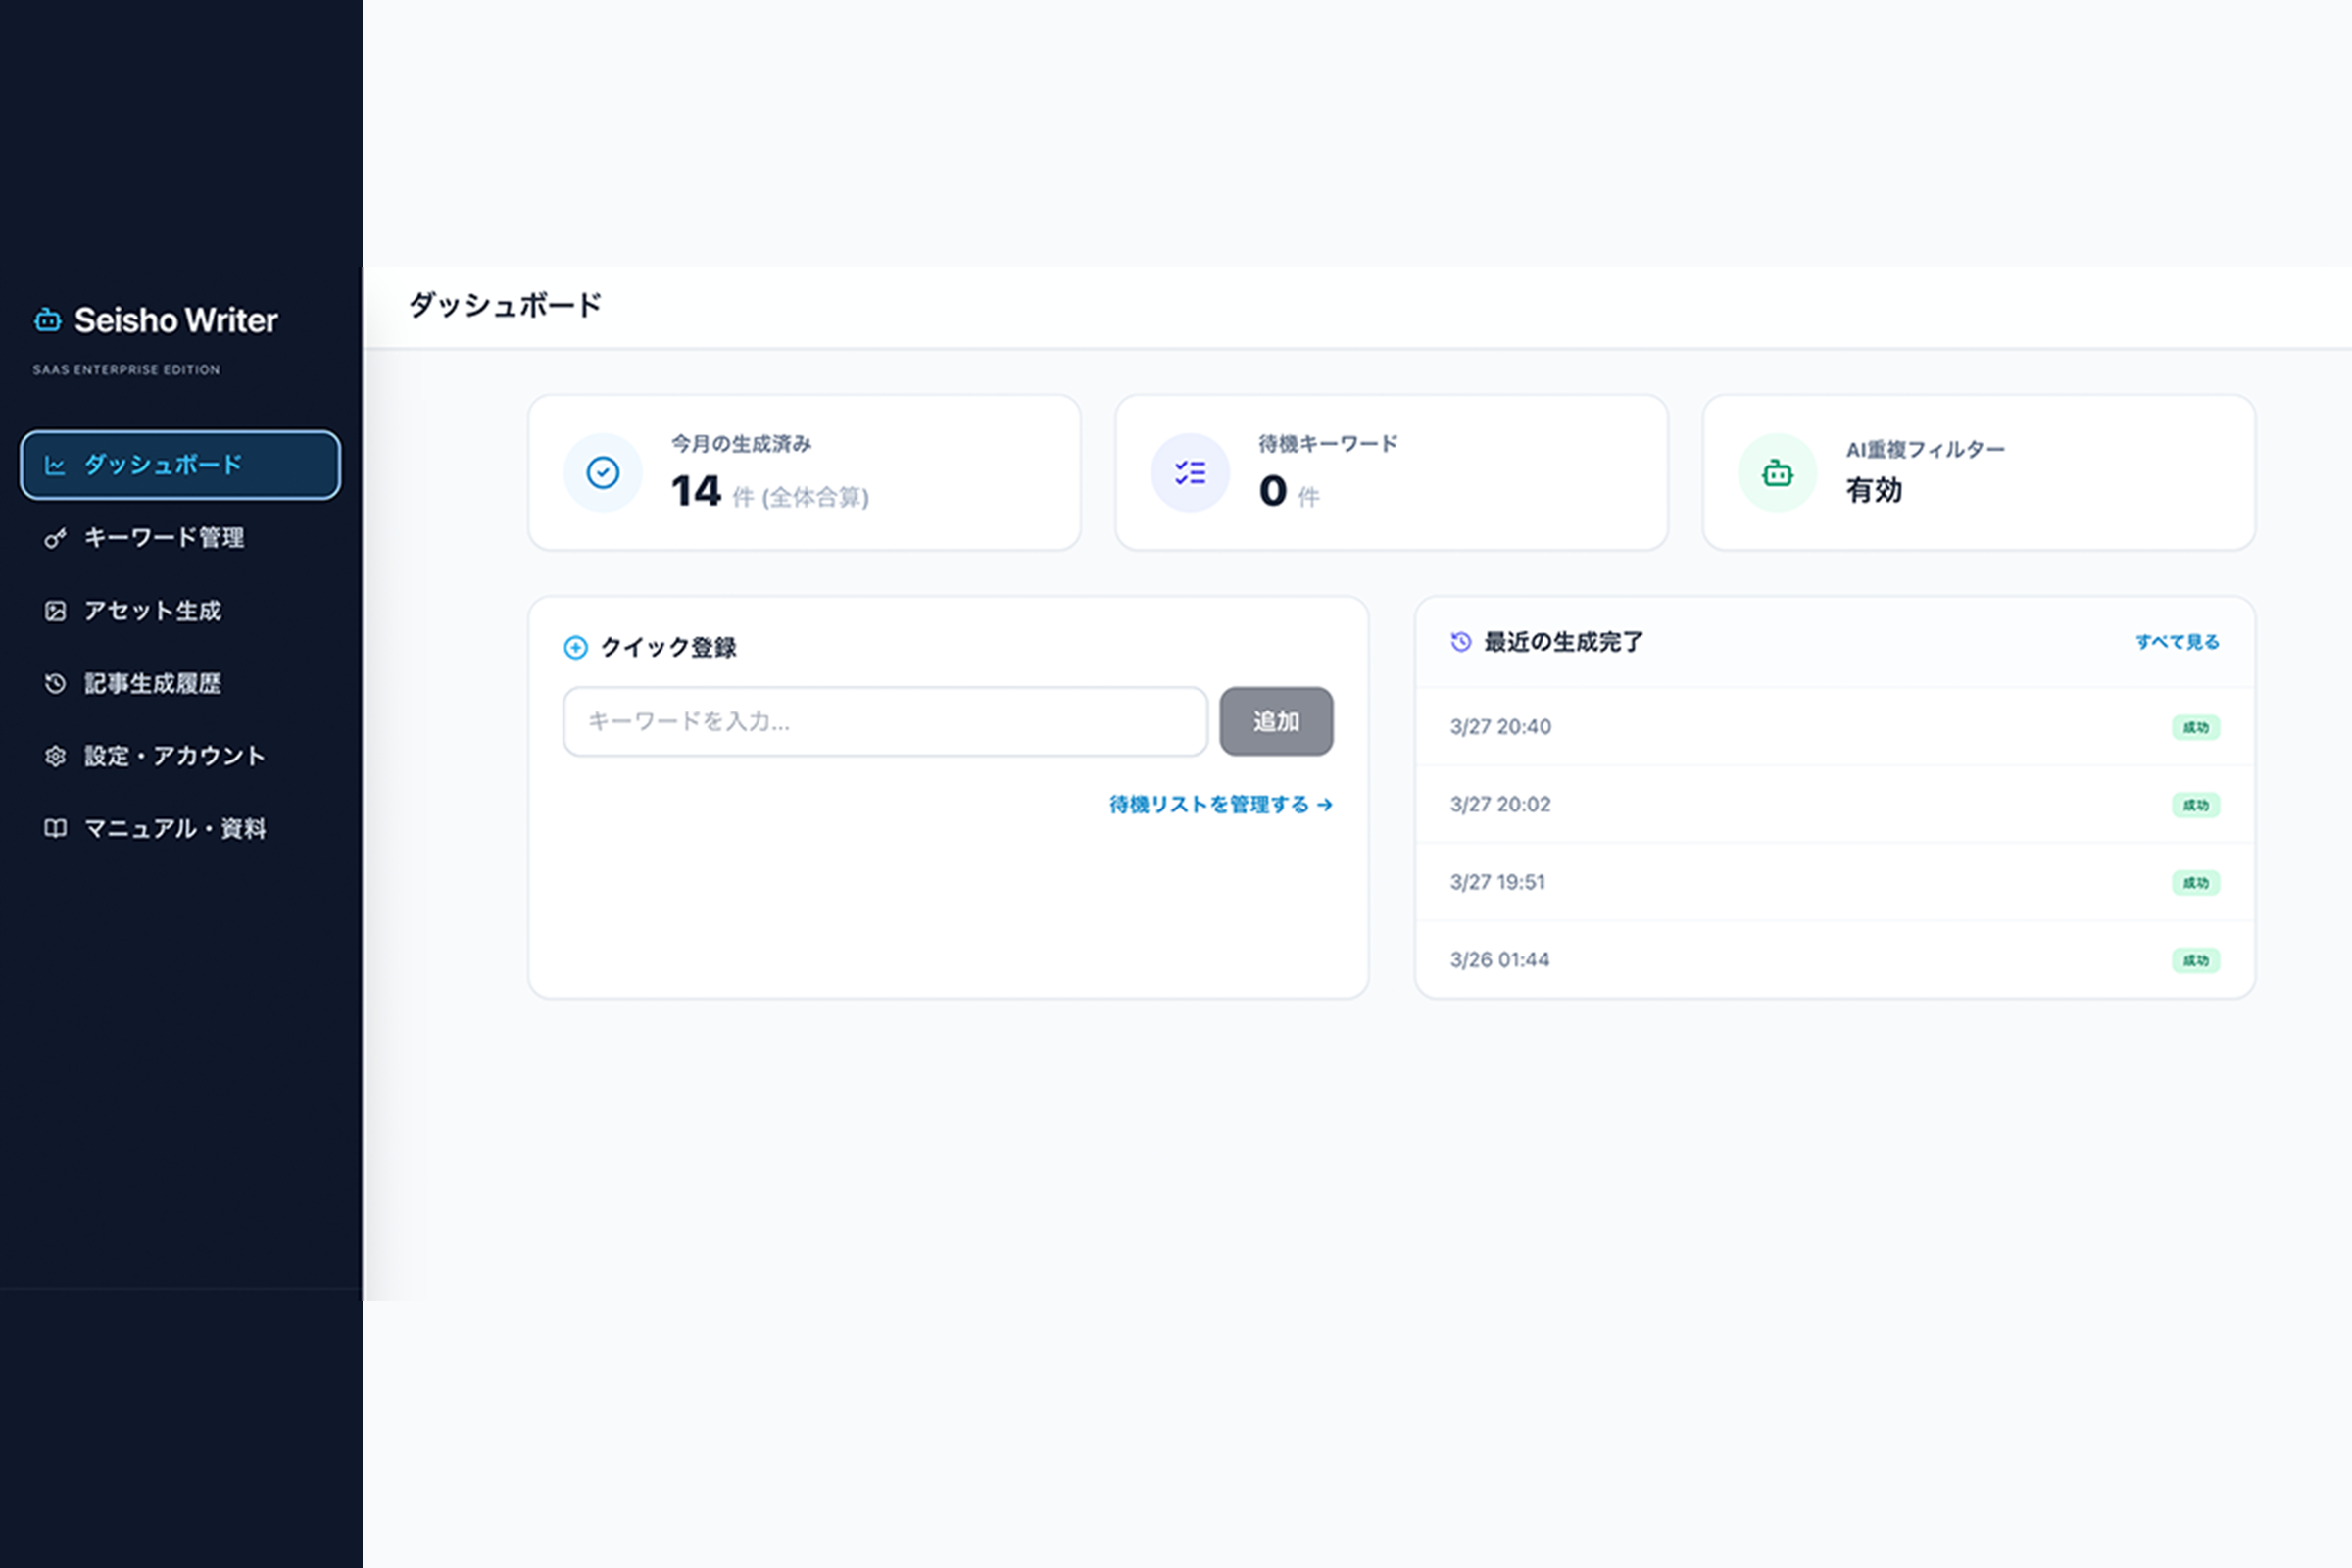Click the checklist icon on 待機キーワード card
The width and height of the screenshot is (2352, 1568).
(x=1189, y=472)
